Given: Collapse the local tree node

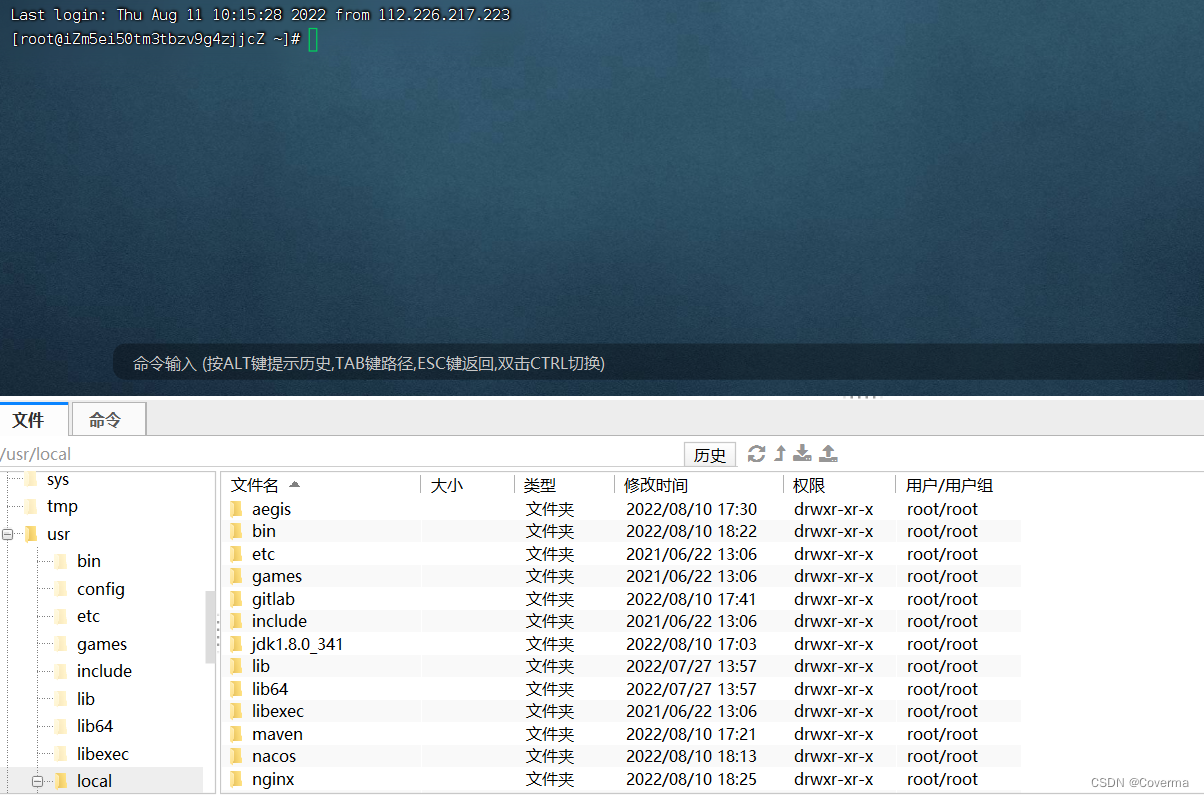Looking at the screenshot, I should coord(37,782).
